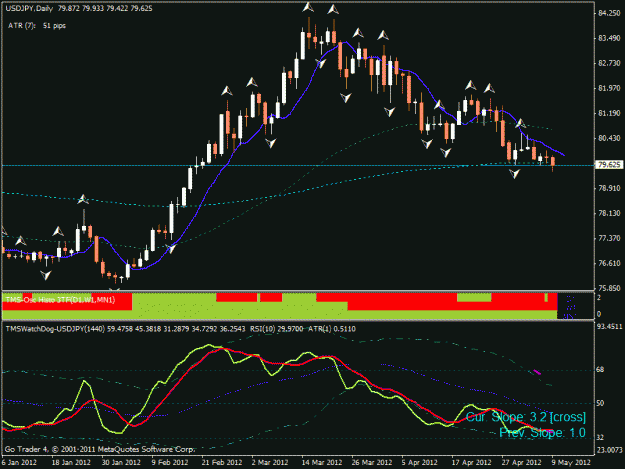Screen dimensions: 625x469
Task: Click the 80.430 price axis label
Action: 609,138
